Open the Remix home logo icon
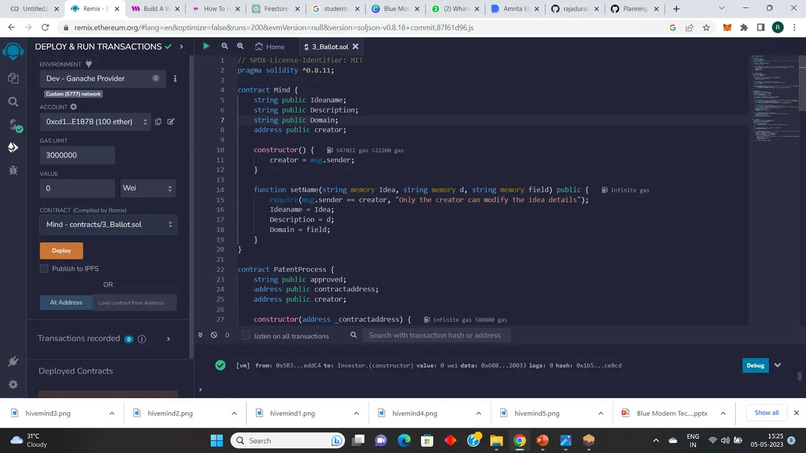 tap(13, 51)
